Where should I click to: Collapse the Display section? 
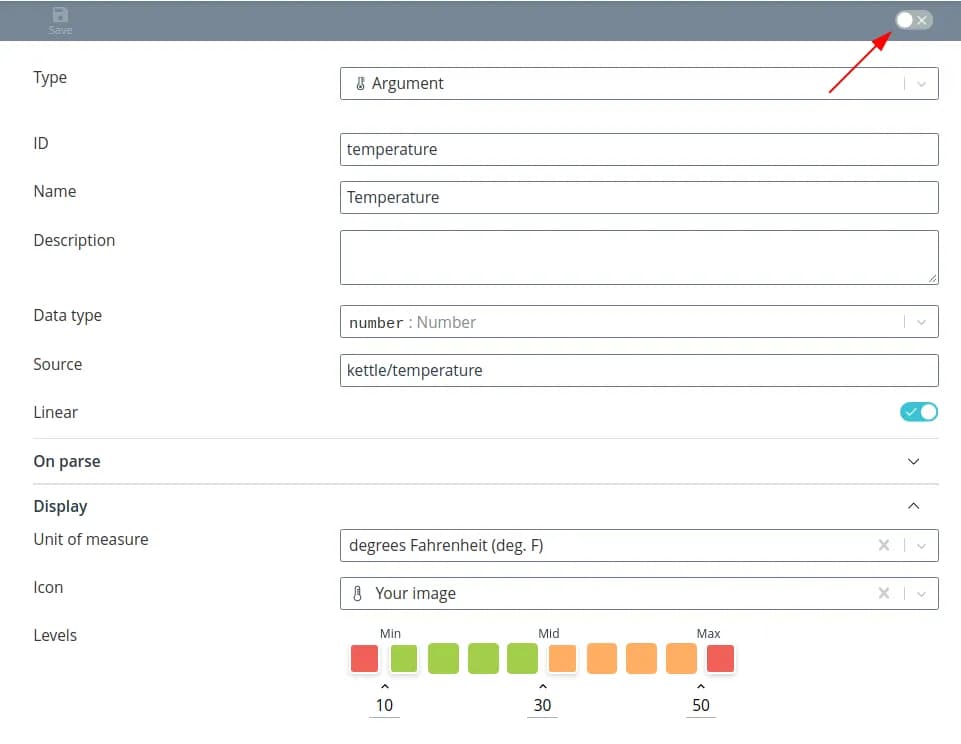[x=912, y=506]
